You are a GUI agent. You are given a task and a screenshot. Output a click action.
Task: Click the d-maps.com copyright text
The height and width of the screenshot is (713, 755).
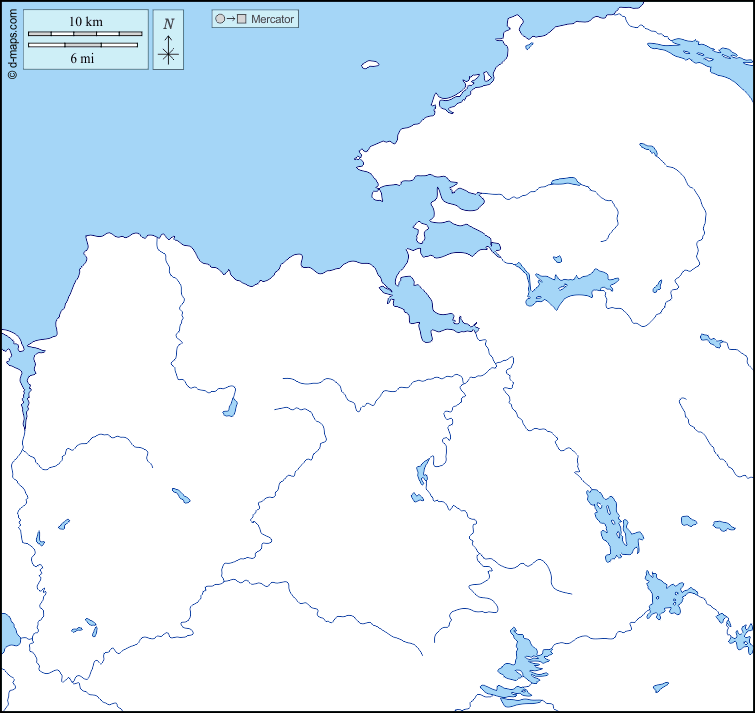(x=11, y=40)
